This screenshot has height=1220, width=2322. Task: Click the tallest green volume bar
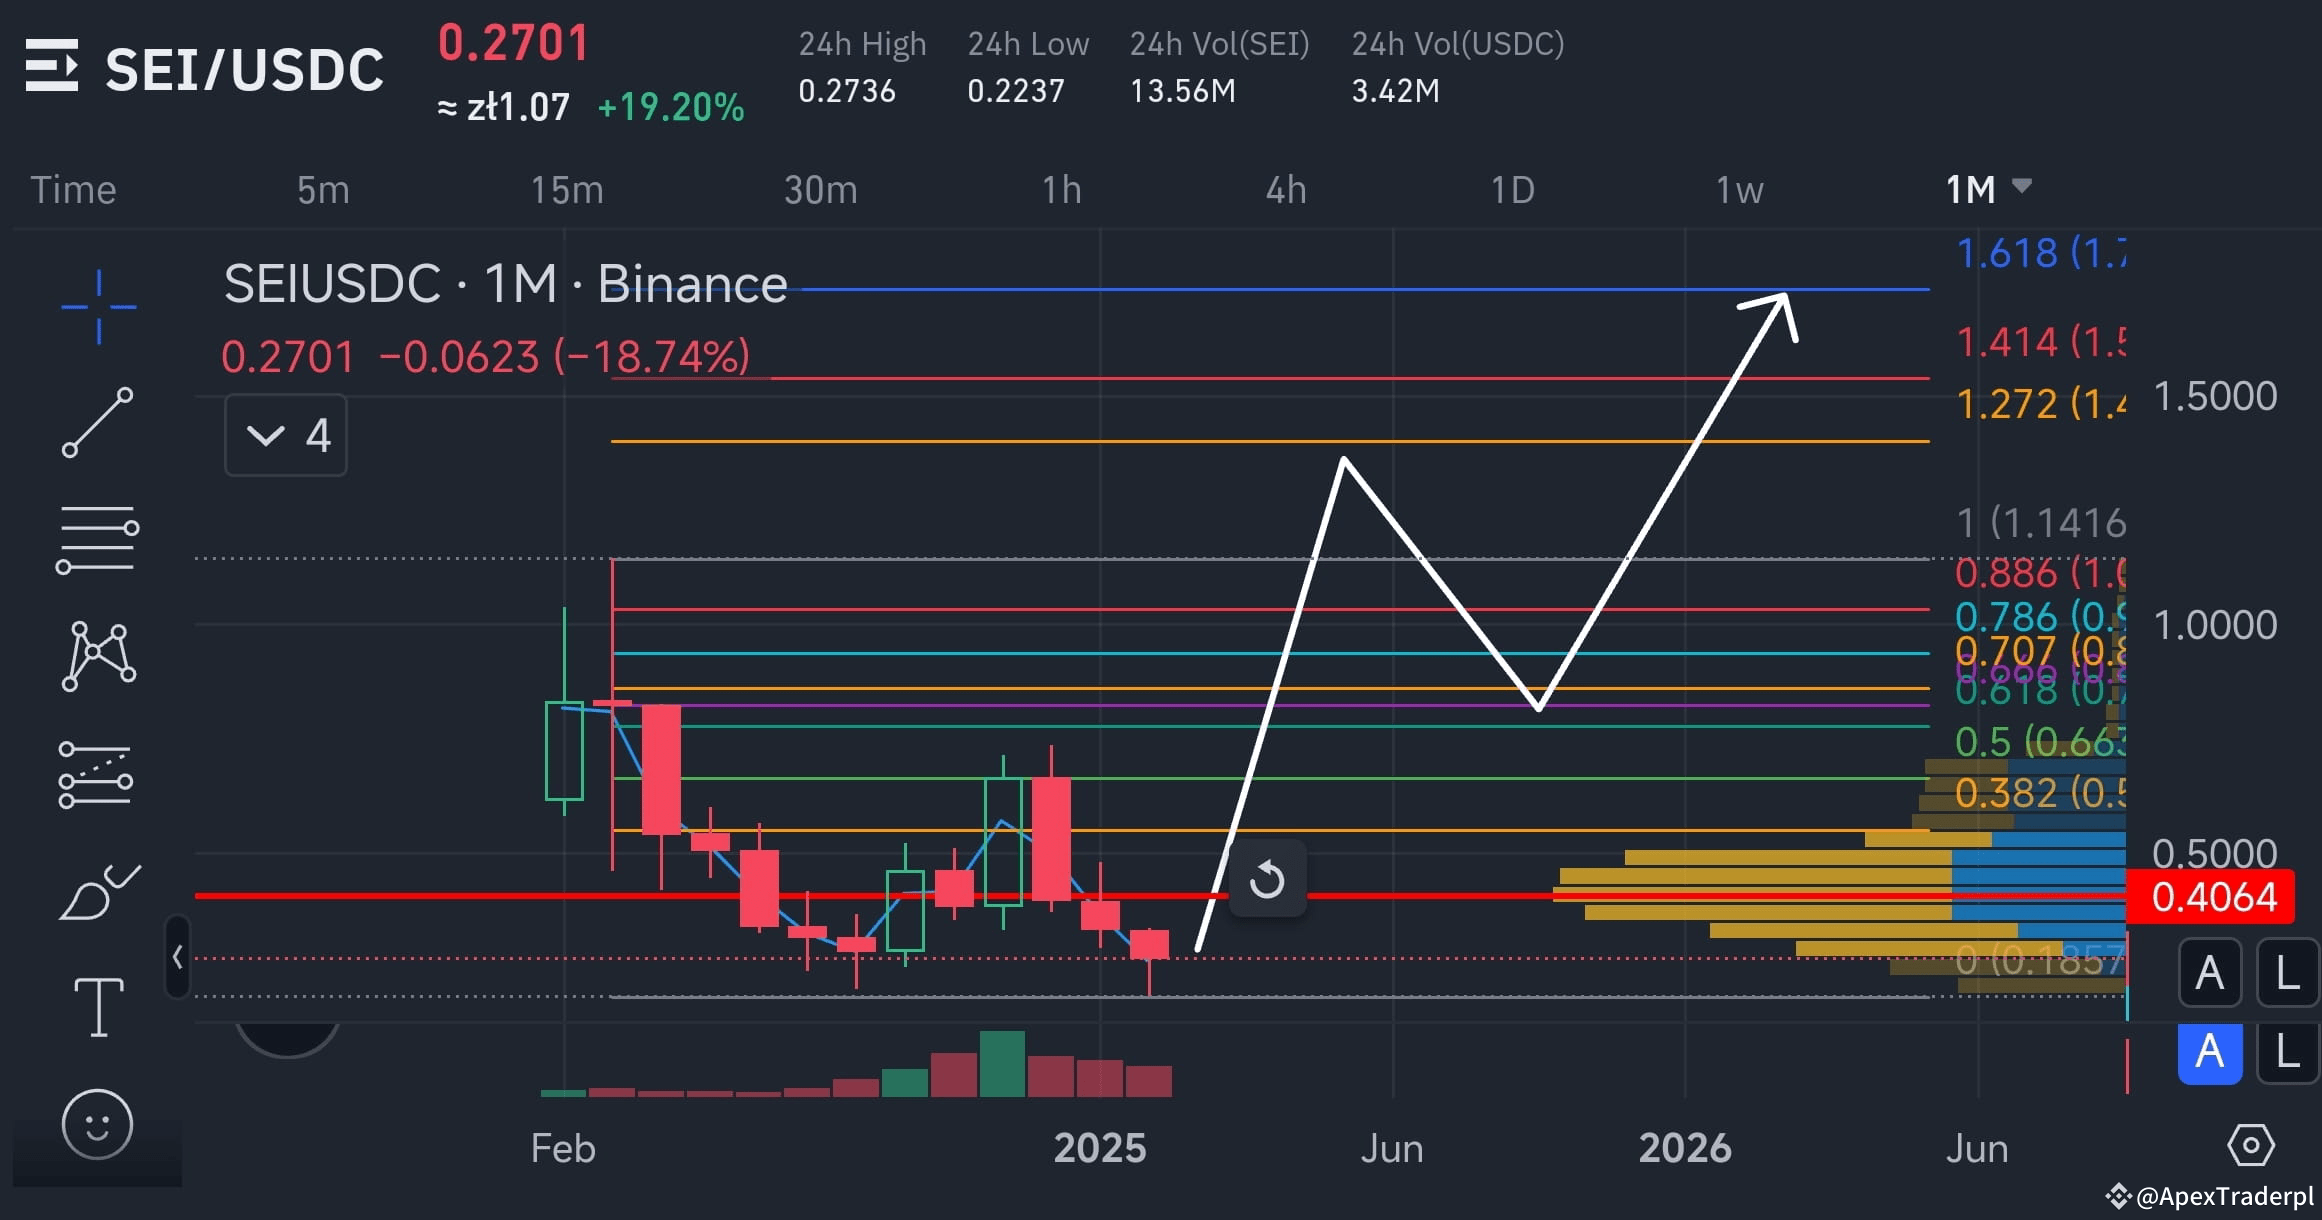1002,1064
